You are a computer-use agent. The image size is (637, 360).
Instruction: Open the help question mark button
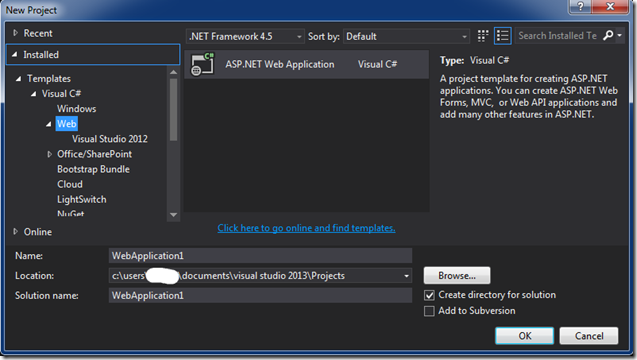(x=580, y=7)
